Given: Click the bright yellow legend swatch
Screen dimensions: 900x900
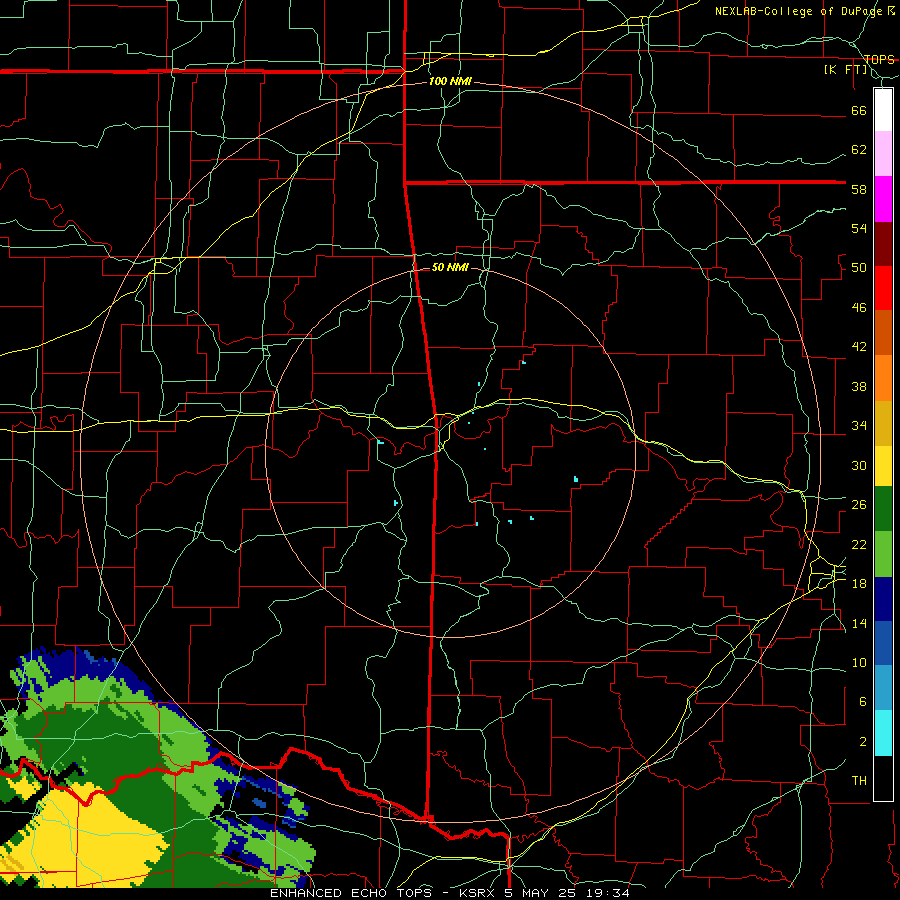Looking at the screenshot, I should (883, 466).
